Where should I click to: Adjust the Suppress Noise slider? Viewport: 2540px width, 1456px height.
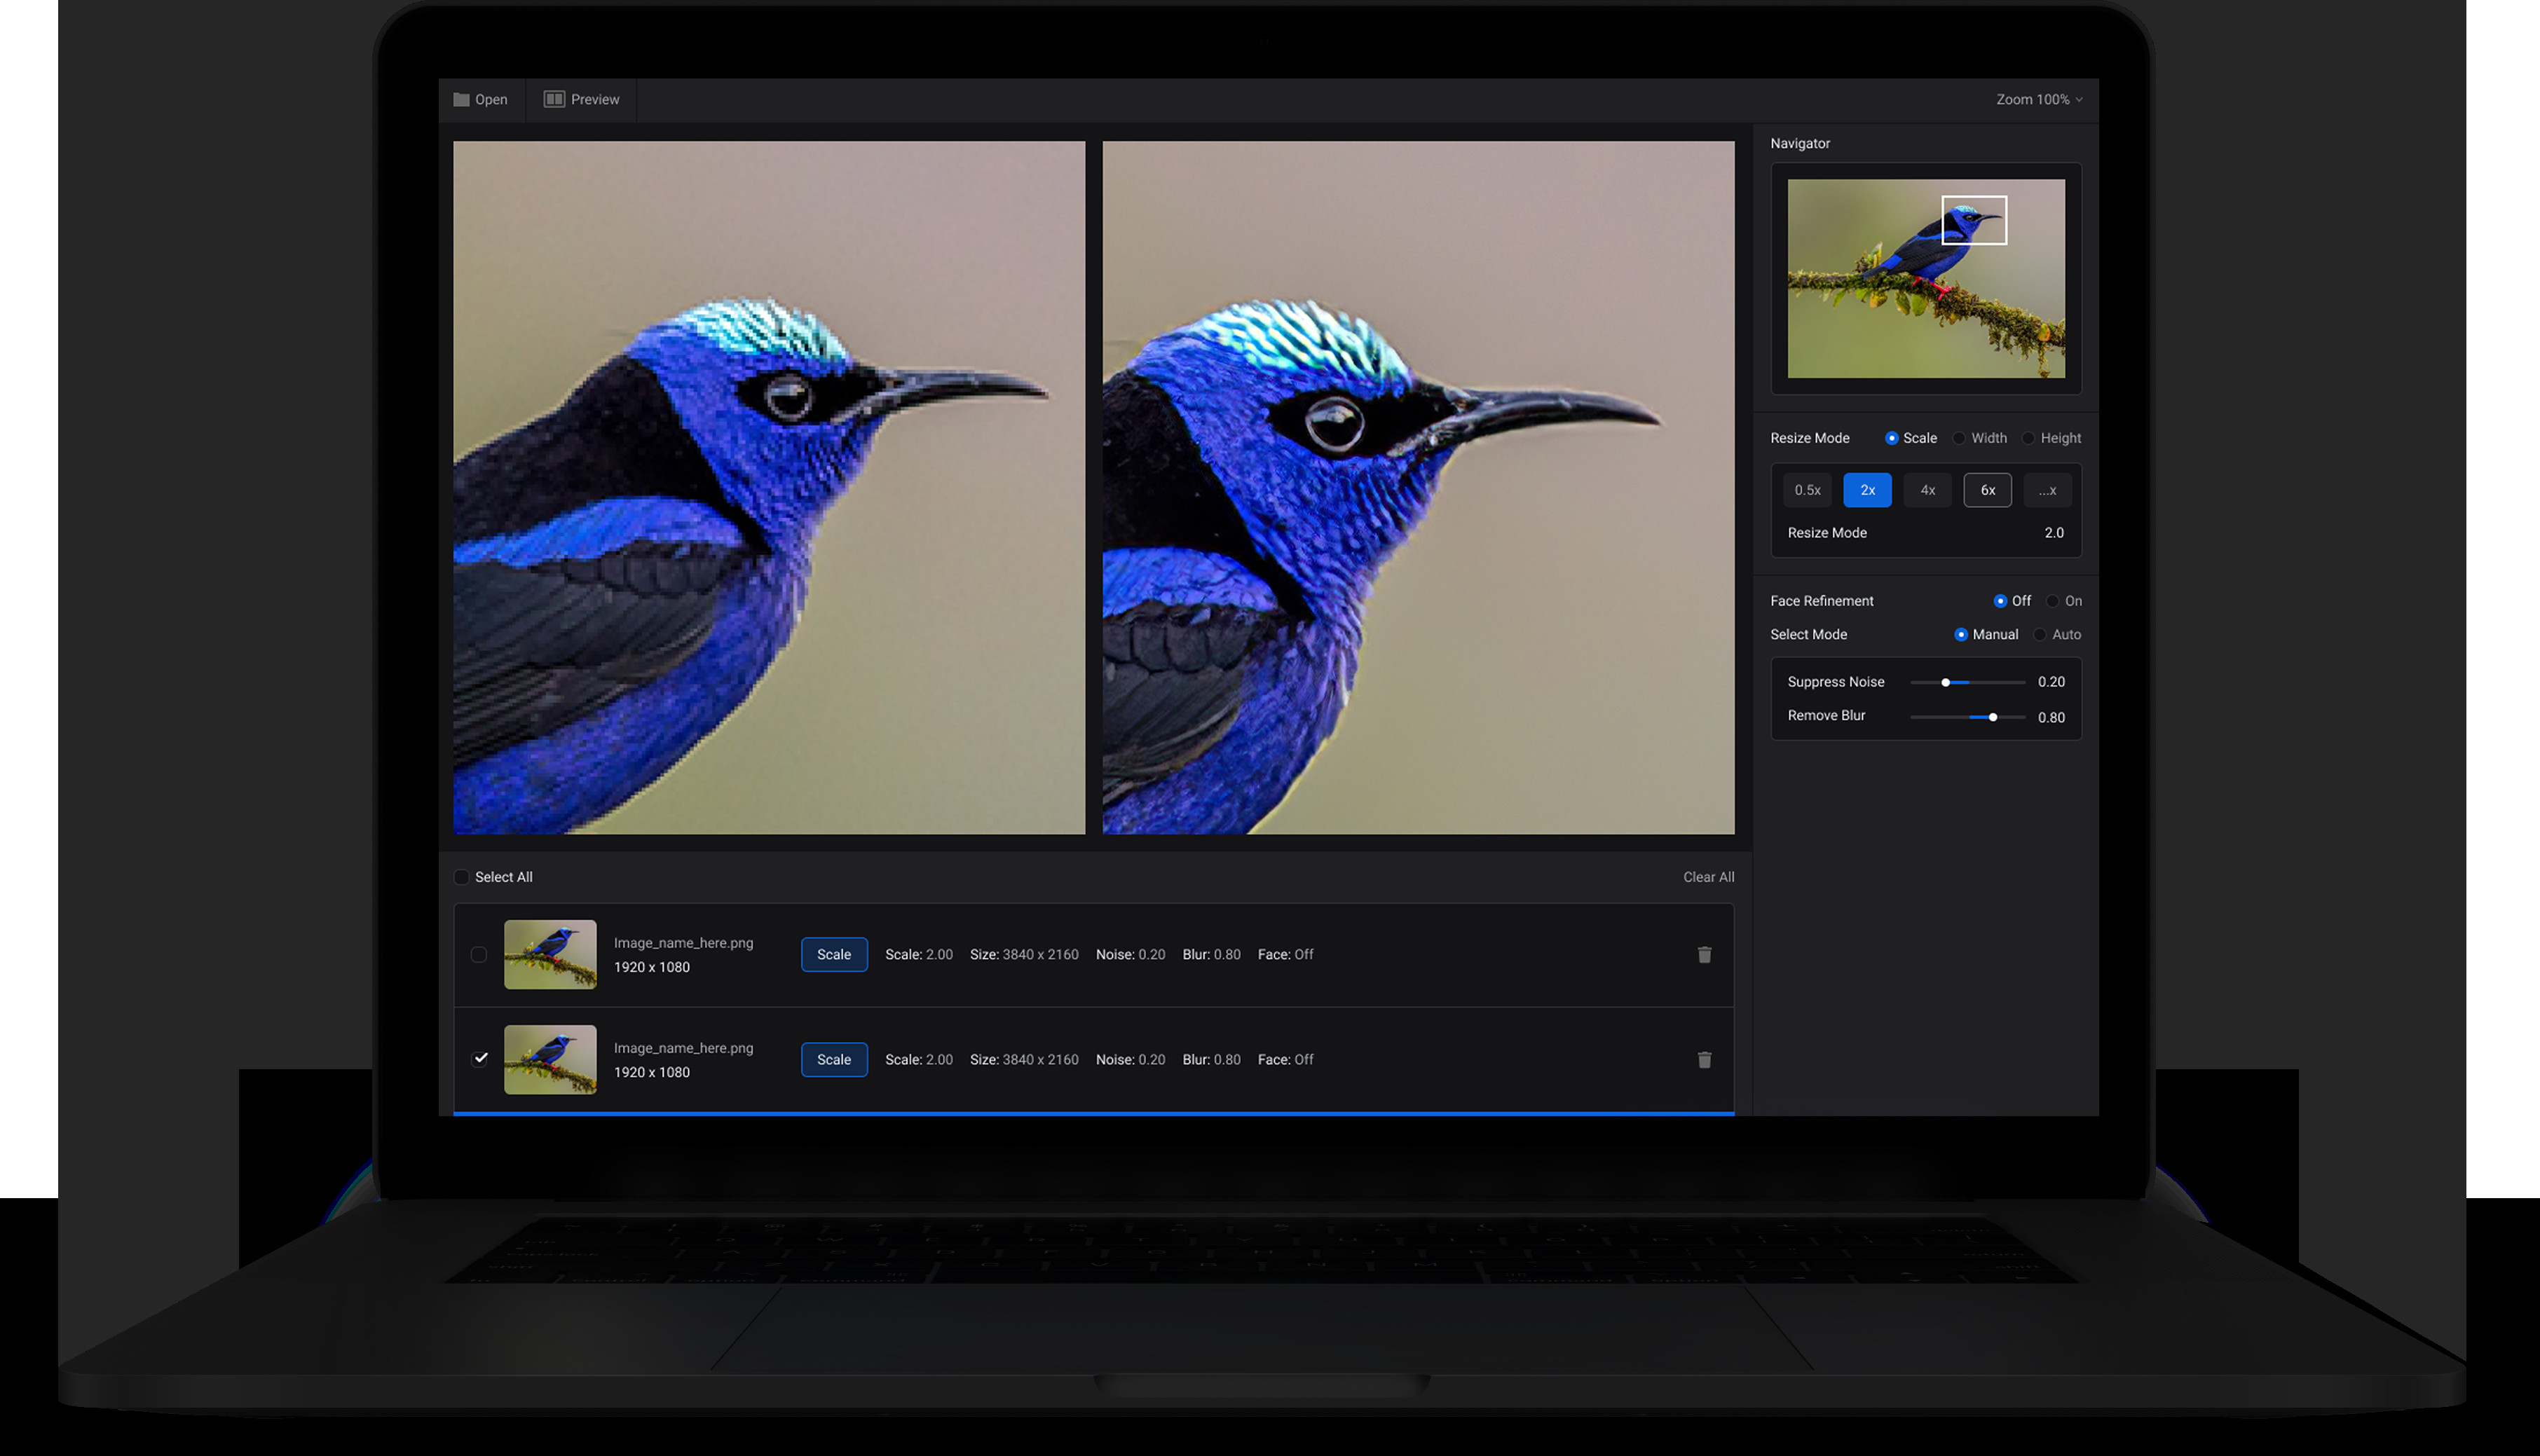[x=1946, y=683]
